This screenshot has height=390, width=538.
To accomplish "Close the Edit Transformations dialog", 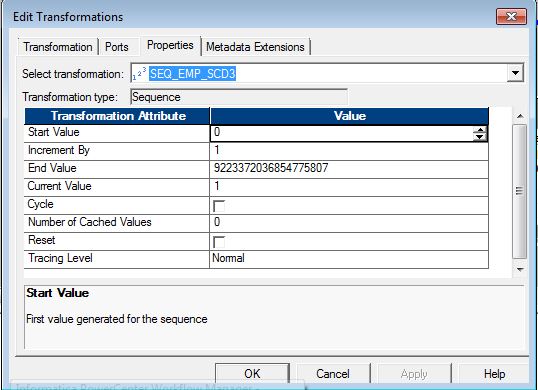I will tap(511, 16).
